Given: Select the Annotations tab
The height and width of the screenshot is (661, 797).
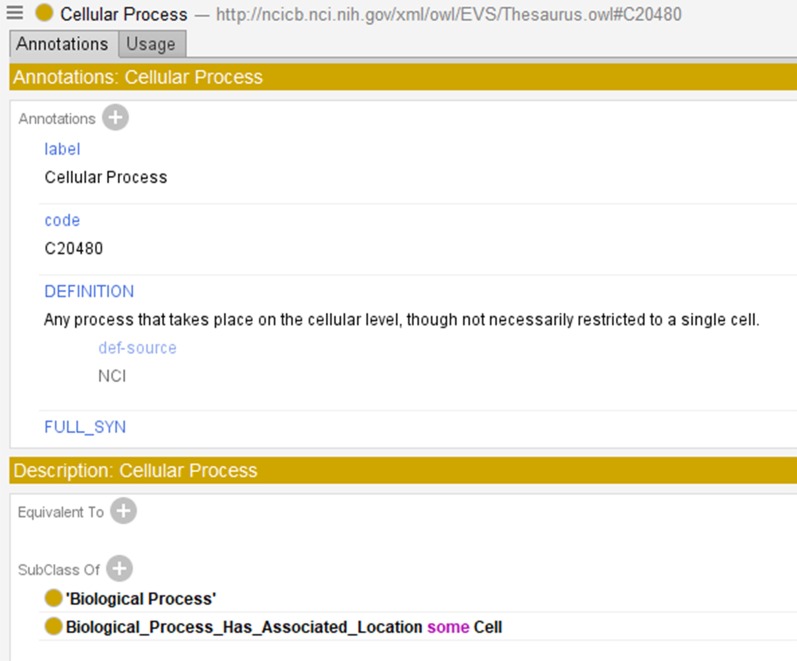Looking at the screenshot, I should coord(62,44).
